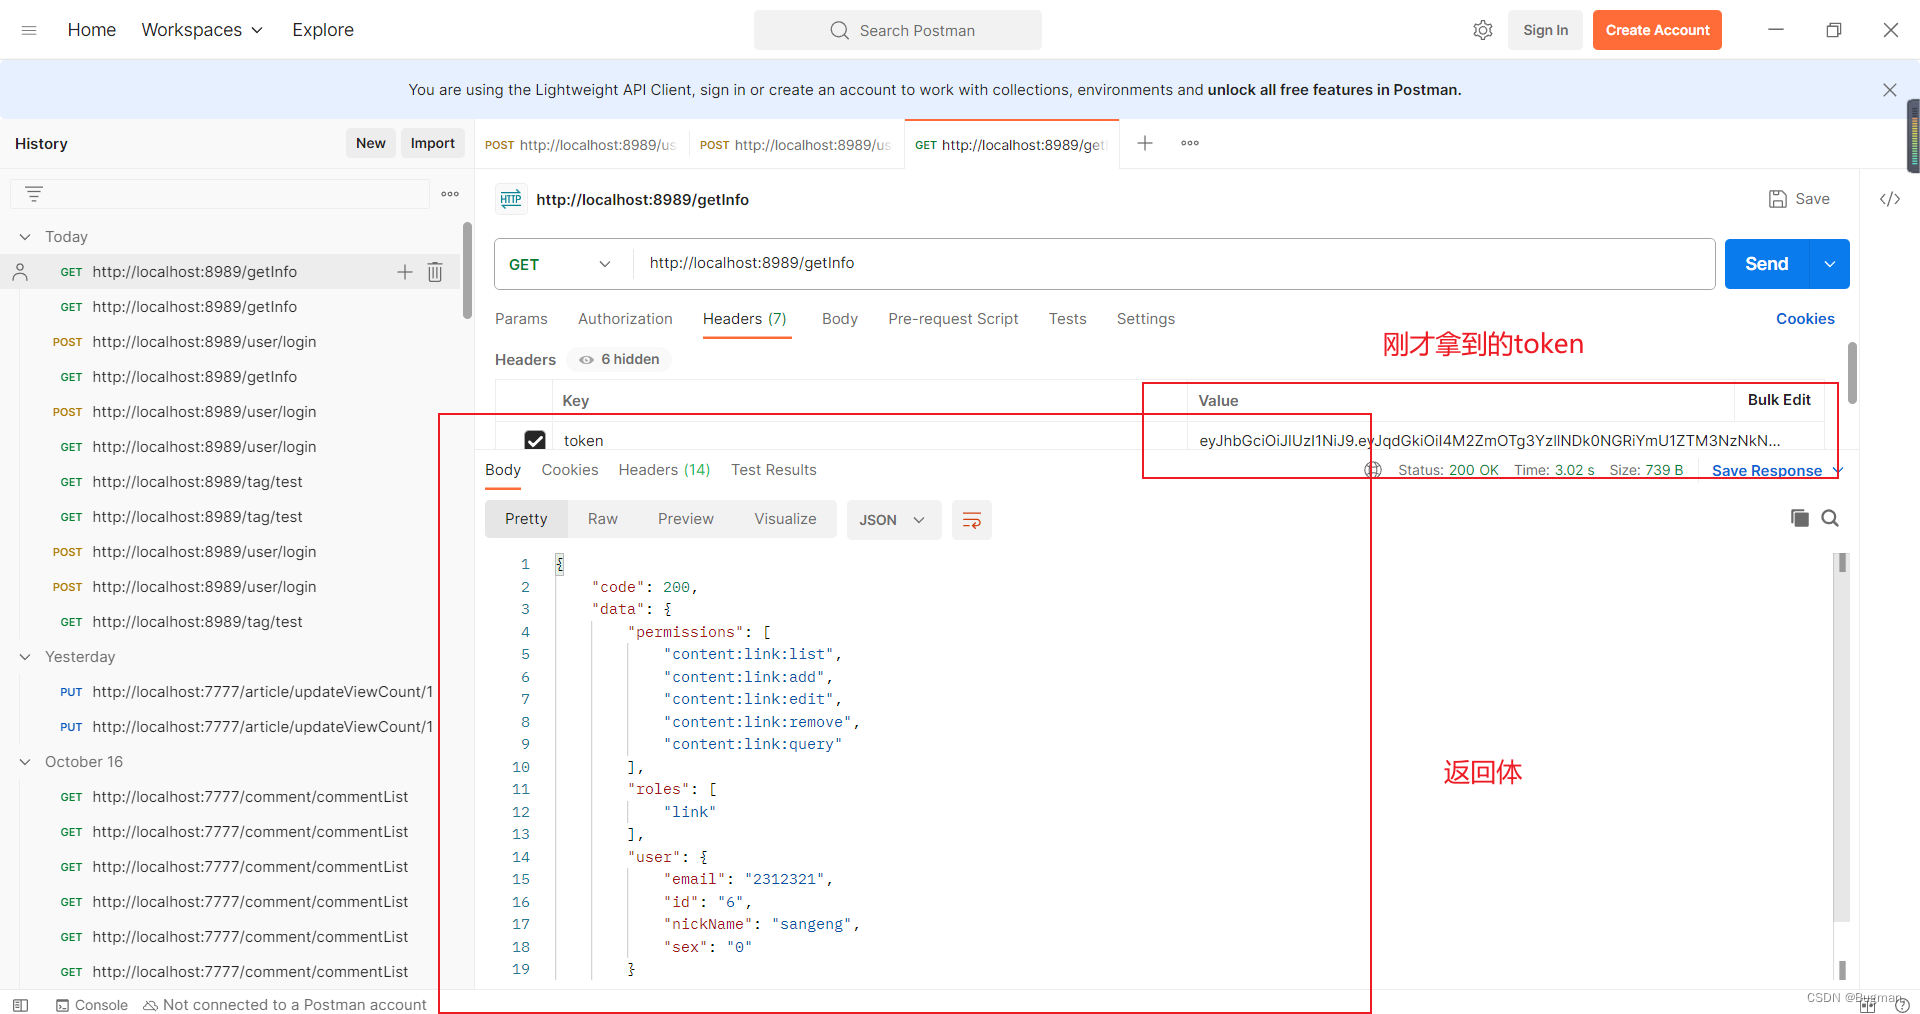Collapse the Today history group

pos(25,237)
